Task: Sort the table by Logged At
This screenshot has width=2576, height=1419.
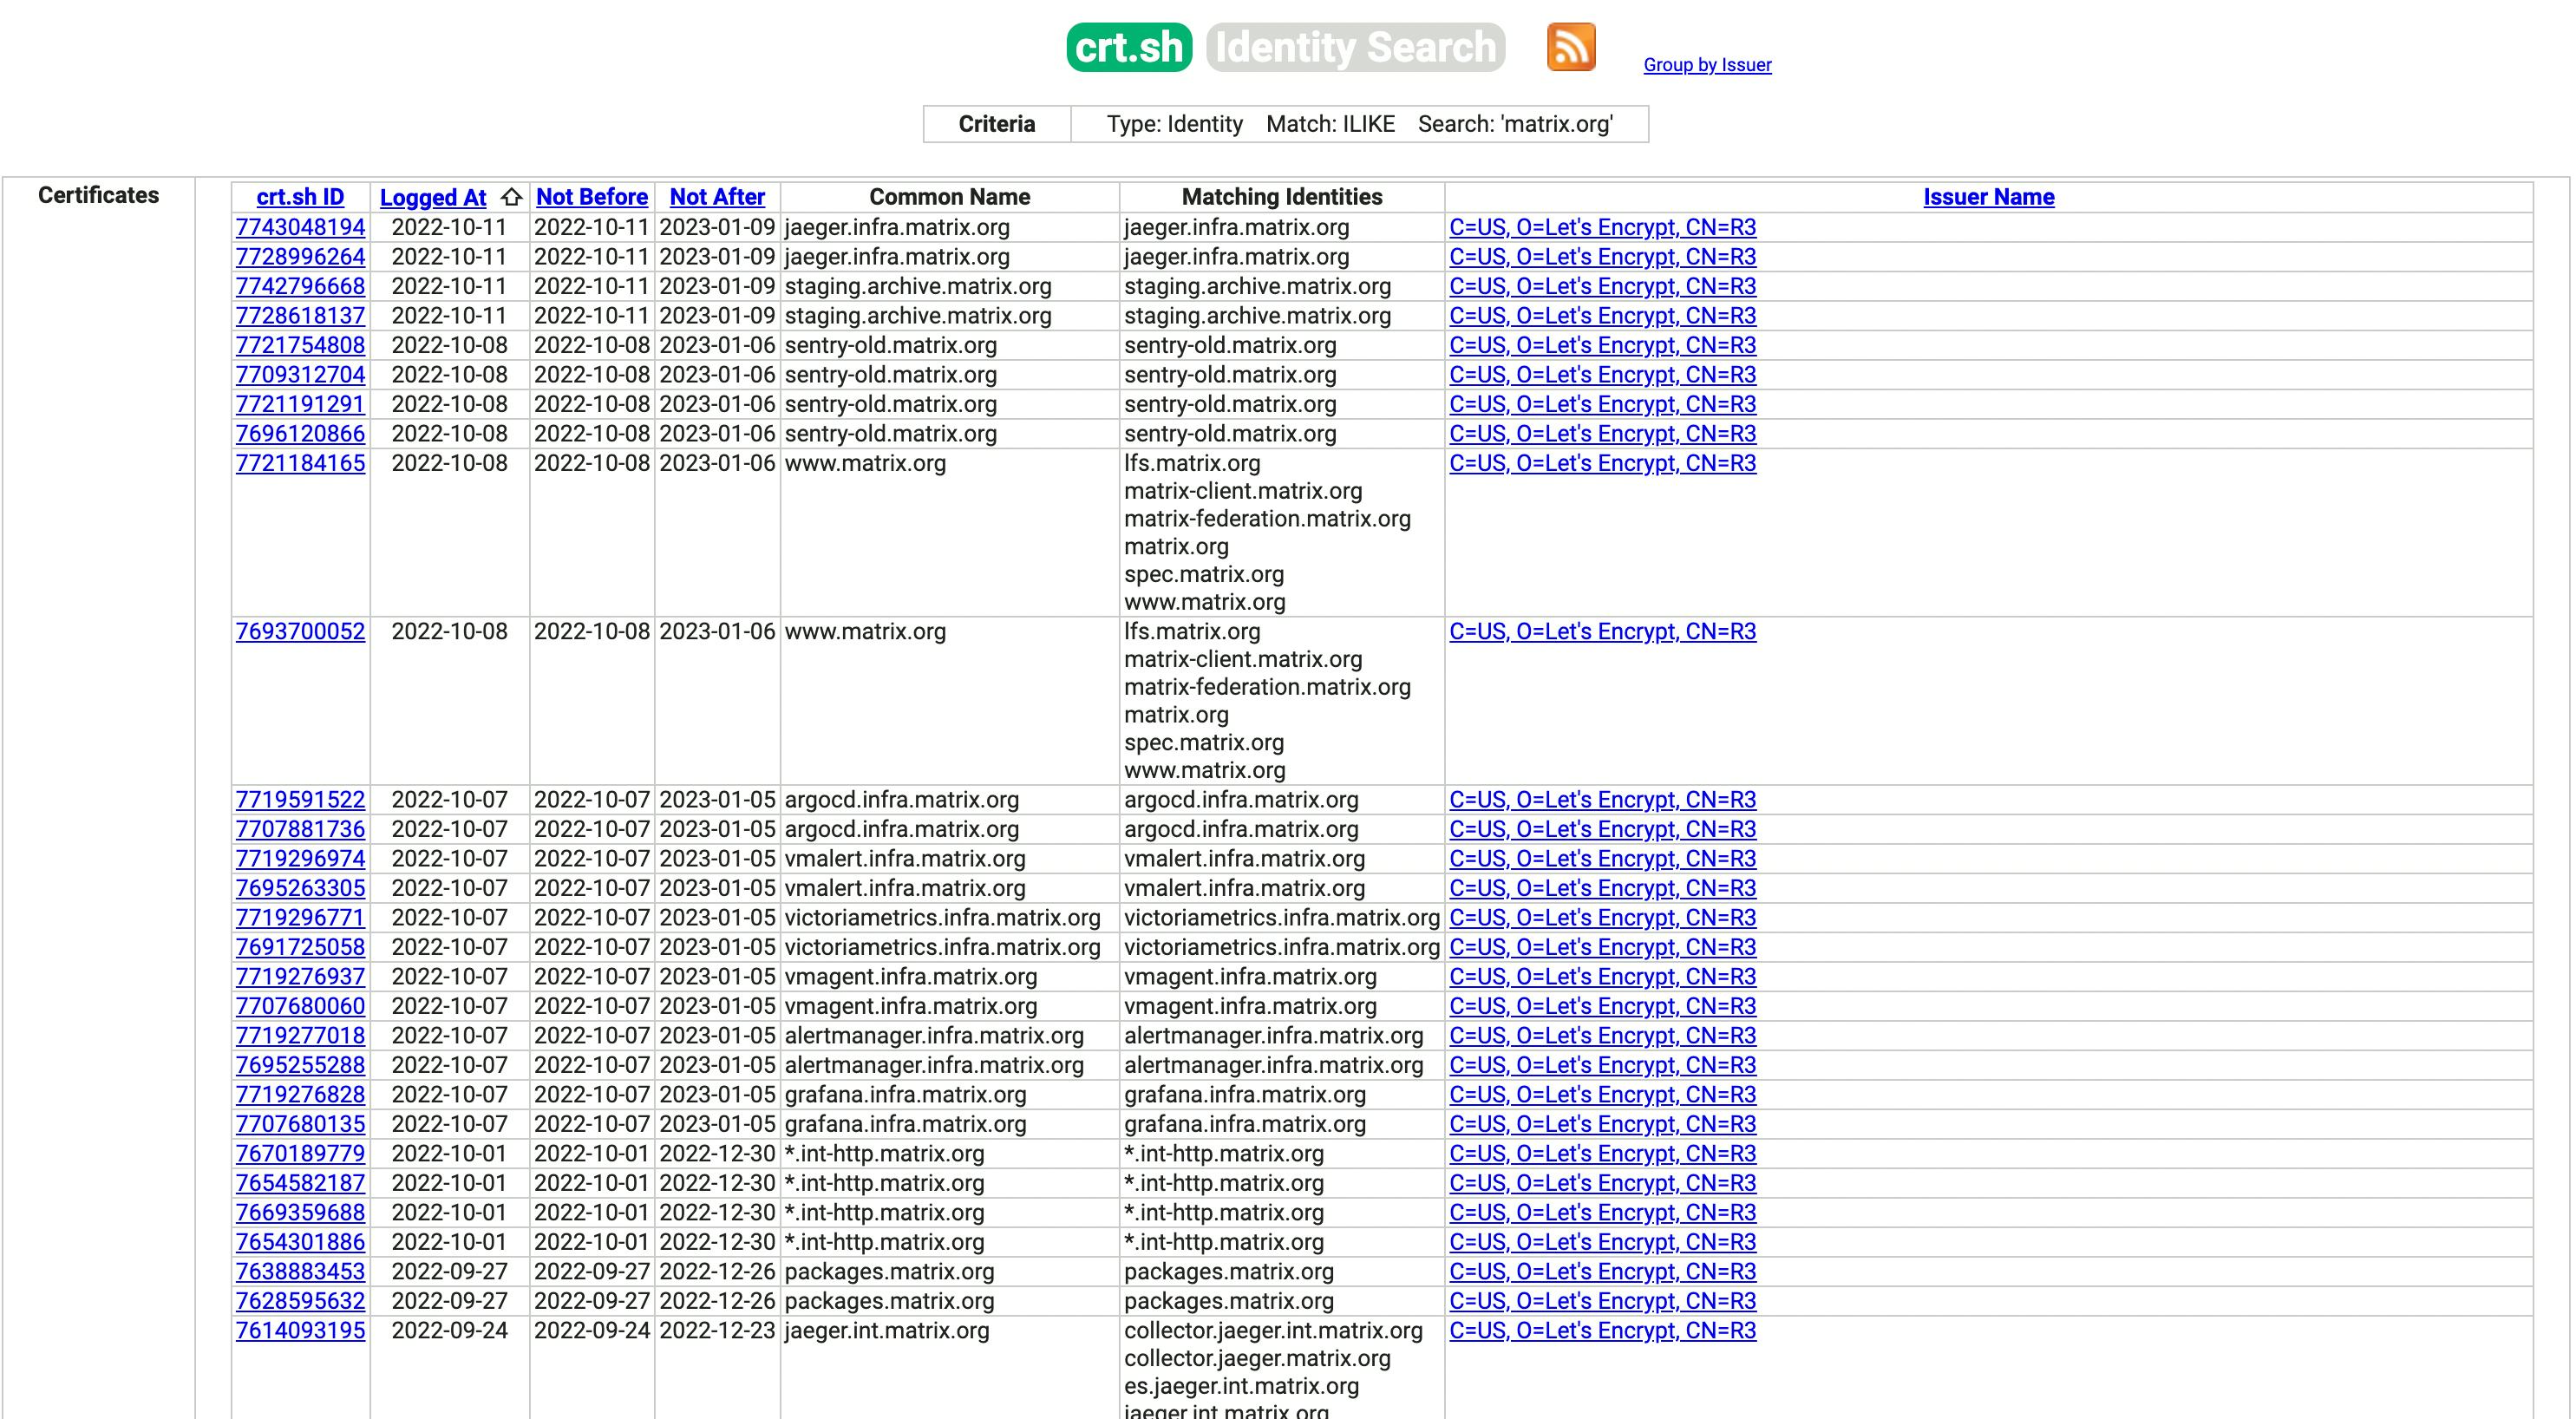Action: [433, 197]
